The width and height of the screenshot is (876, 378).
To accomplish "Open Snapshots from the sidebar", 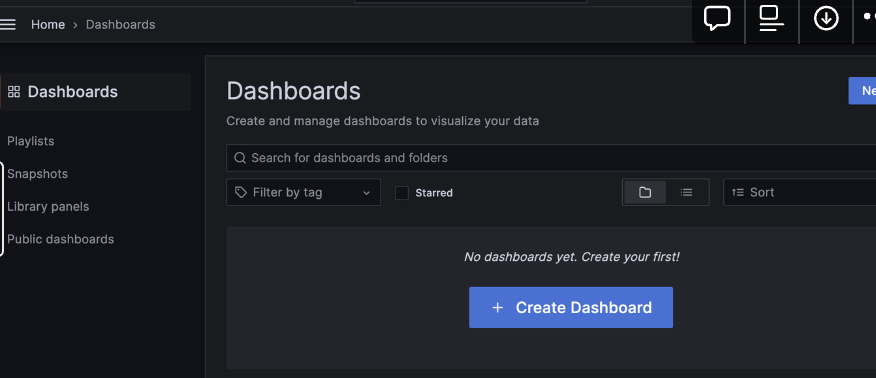I will [37, 174].
